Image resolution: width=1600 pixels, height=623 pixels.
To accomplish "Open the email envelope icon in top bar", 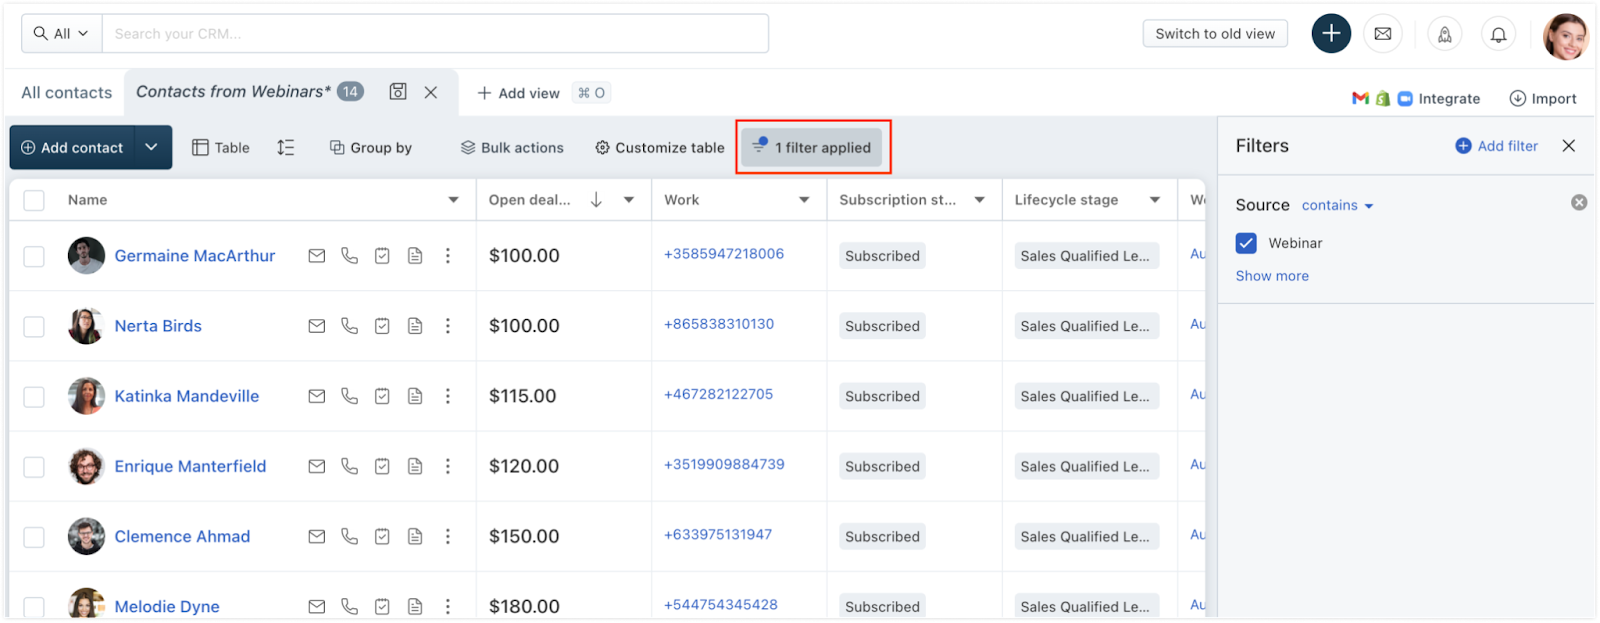I will [x=1383, y=34].
